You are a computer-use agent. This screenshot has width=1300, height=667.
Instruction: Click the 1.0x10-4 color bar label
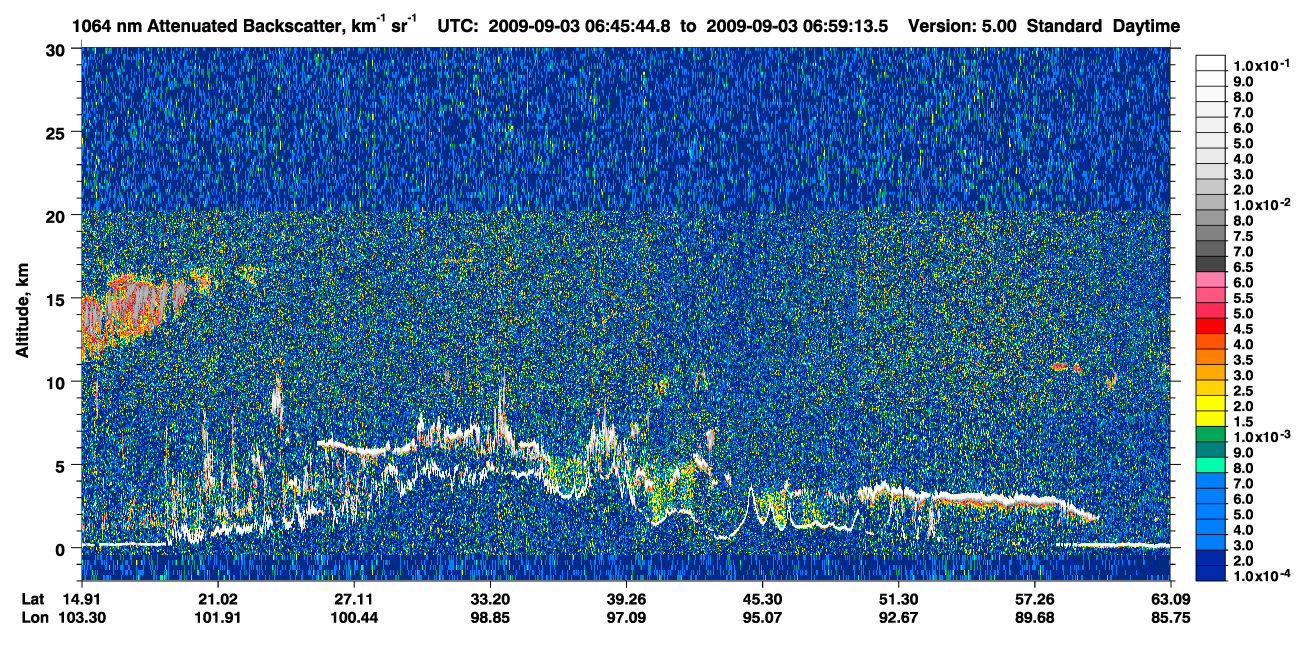(x=1262, y=574)
